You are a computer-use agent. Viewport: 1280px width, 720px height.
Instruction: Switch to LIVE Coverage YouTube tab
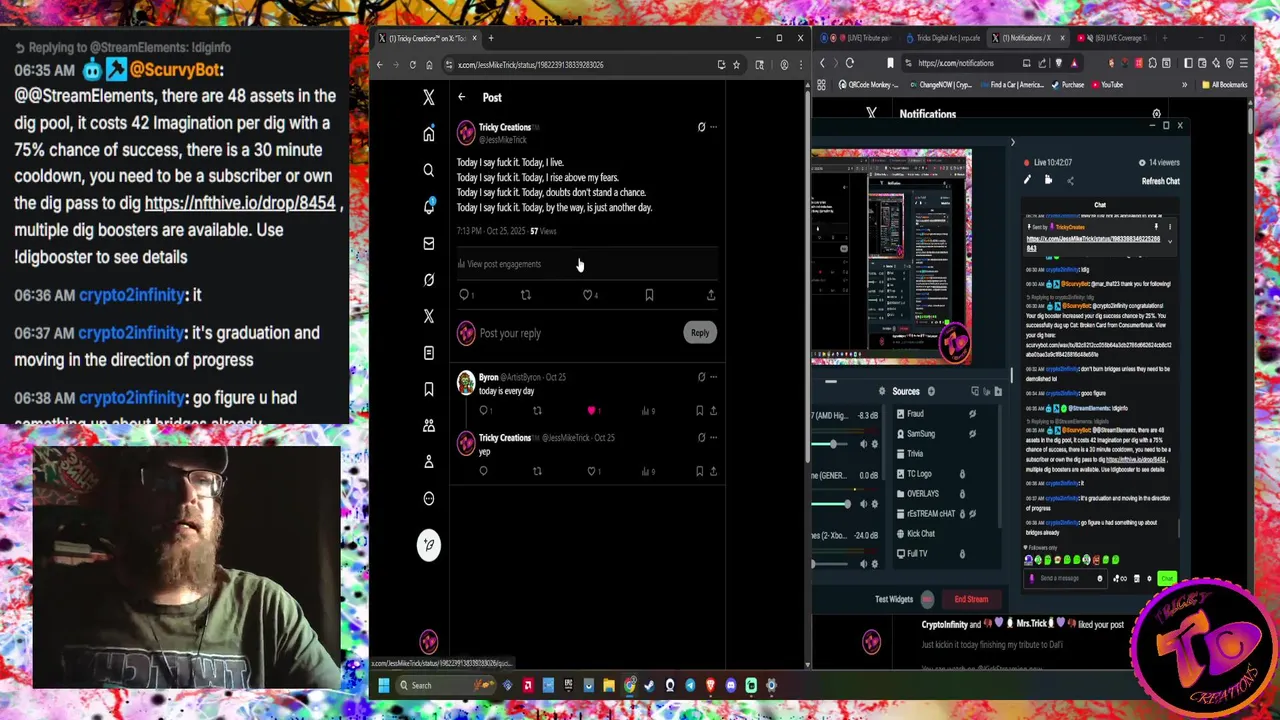click(1113, 38)
